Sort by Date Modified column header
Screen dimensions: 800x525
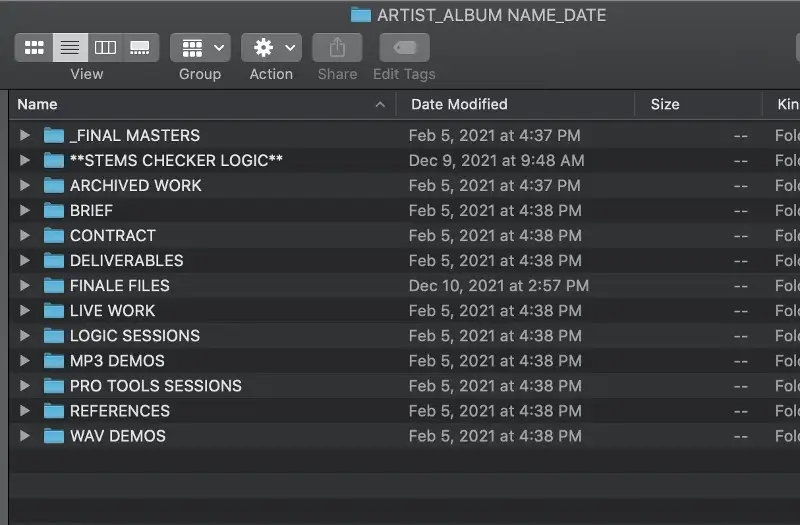(x=459, y=104)
